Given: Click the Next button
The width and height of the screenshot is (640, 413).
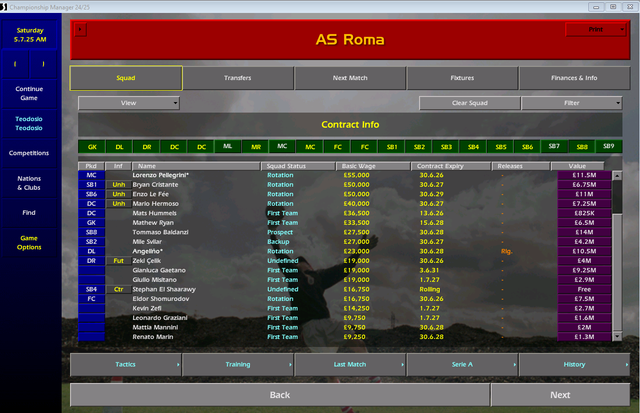Looking at the screenshot, I should (560, 395).
